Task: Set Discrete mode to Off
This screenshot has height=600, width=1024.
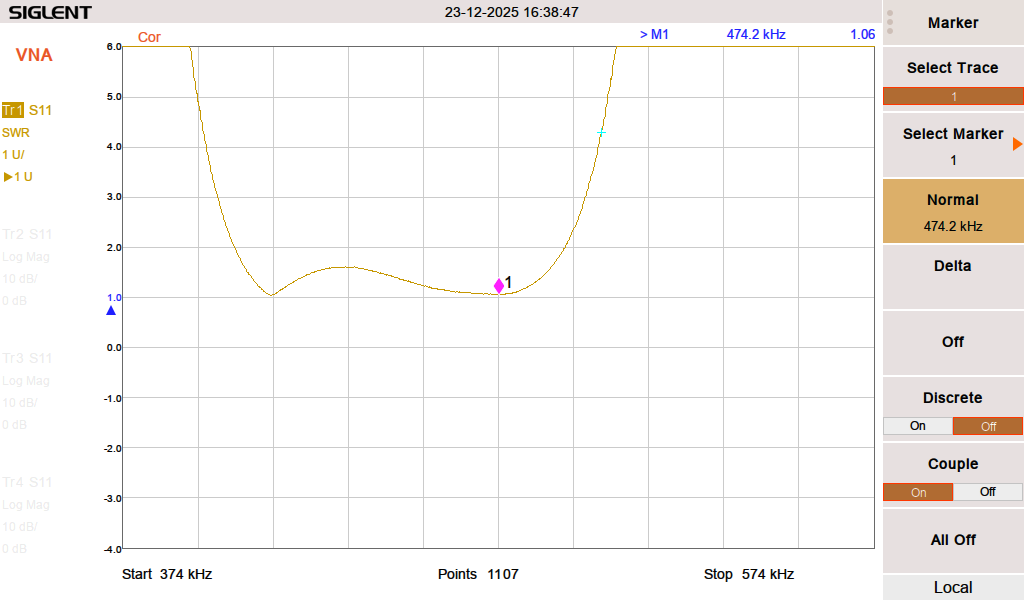Action: click(x=987, y=426)
